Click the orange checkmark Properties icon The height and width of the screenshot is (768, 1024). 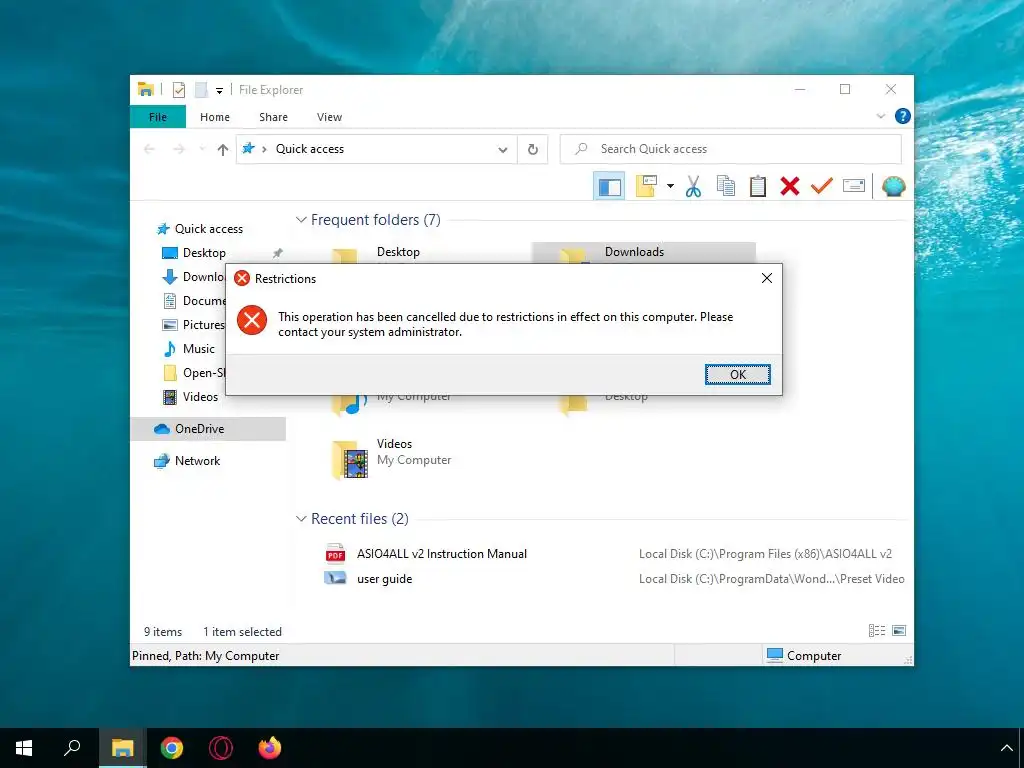[822, 186]
